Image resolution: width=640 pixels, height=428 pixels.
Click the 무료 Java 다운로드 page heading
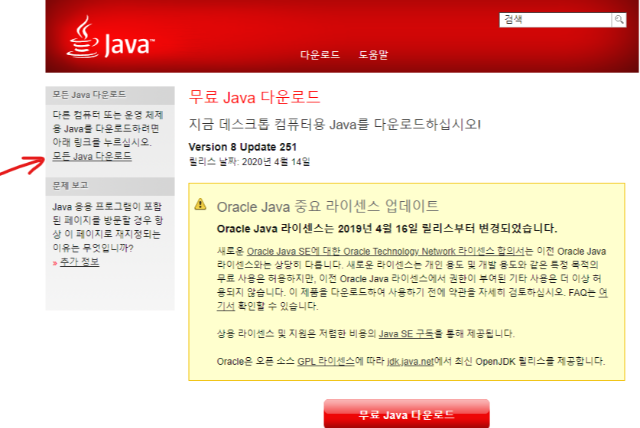coord(254,98)
